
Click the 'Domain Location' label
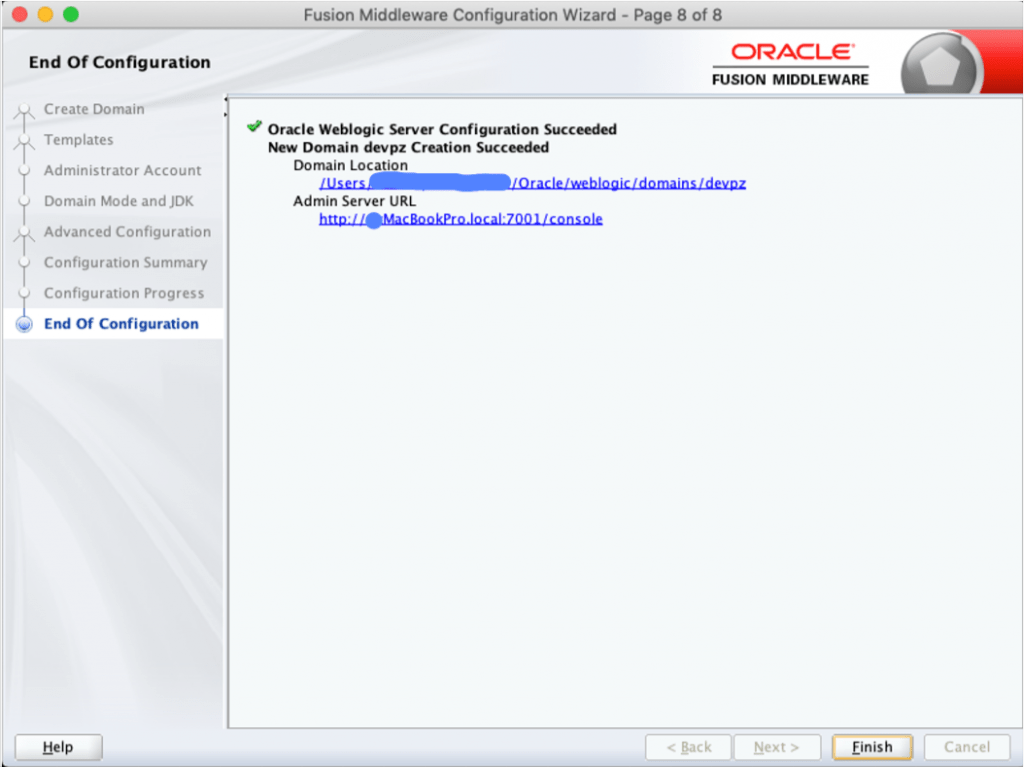350,165
